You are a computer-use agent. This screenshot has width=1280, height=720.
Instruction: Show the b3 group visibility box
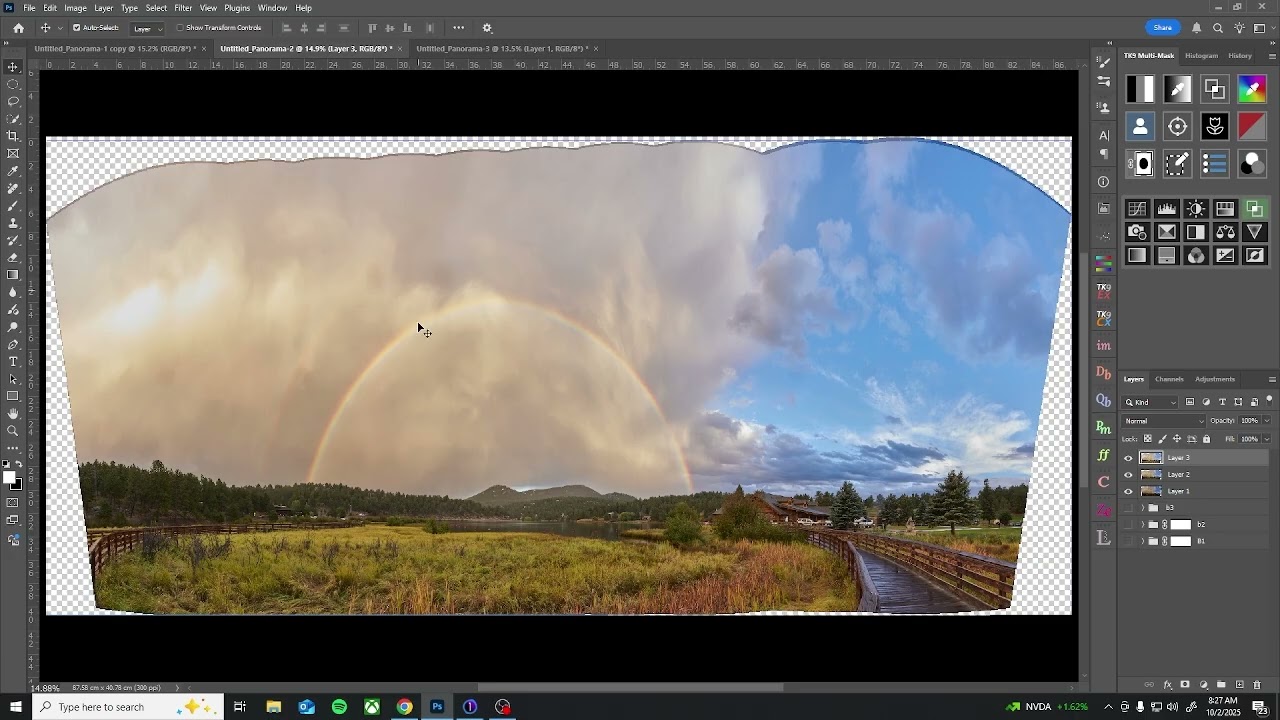click(1129, 508)
